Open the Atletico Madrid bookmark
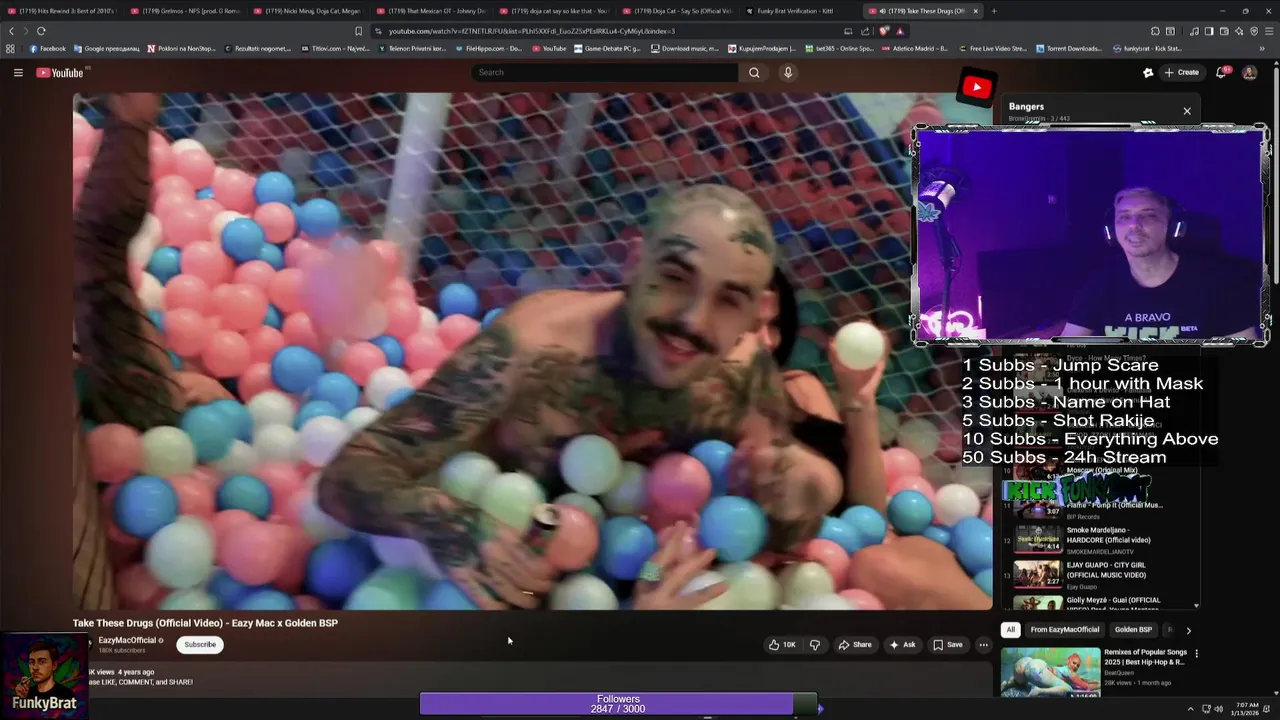Screen dimensions: 1280x720 tap(915, 48)
